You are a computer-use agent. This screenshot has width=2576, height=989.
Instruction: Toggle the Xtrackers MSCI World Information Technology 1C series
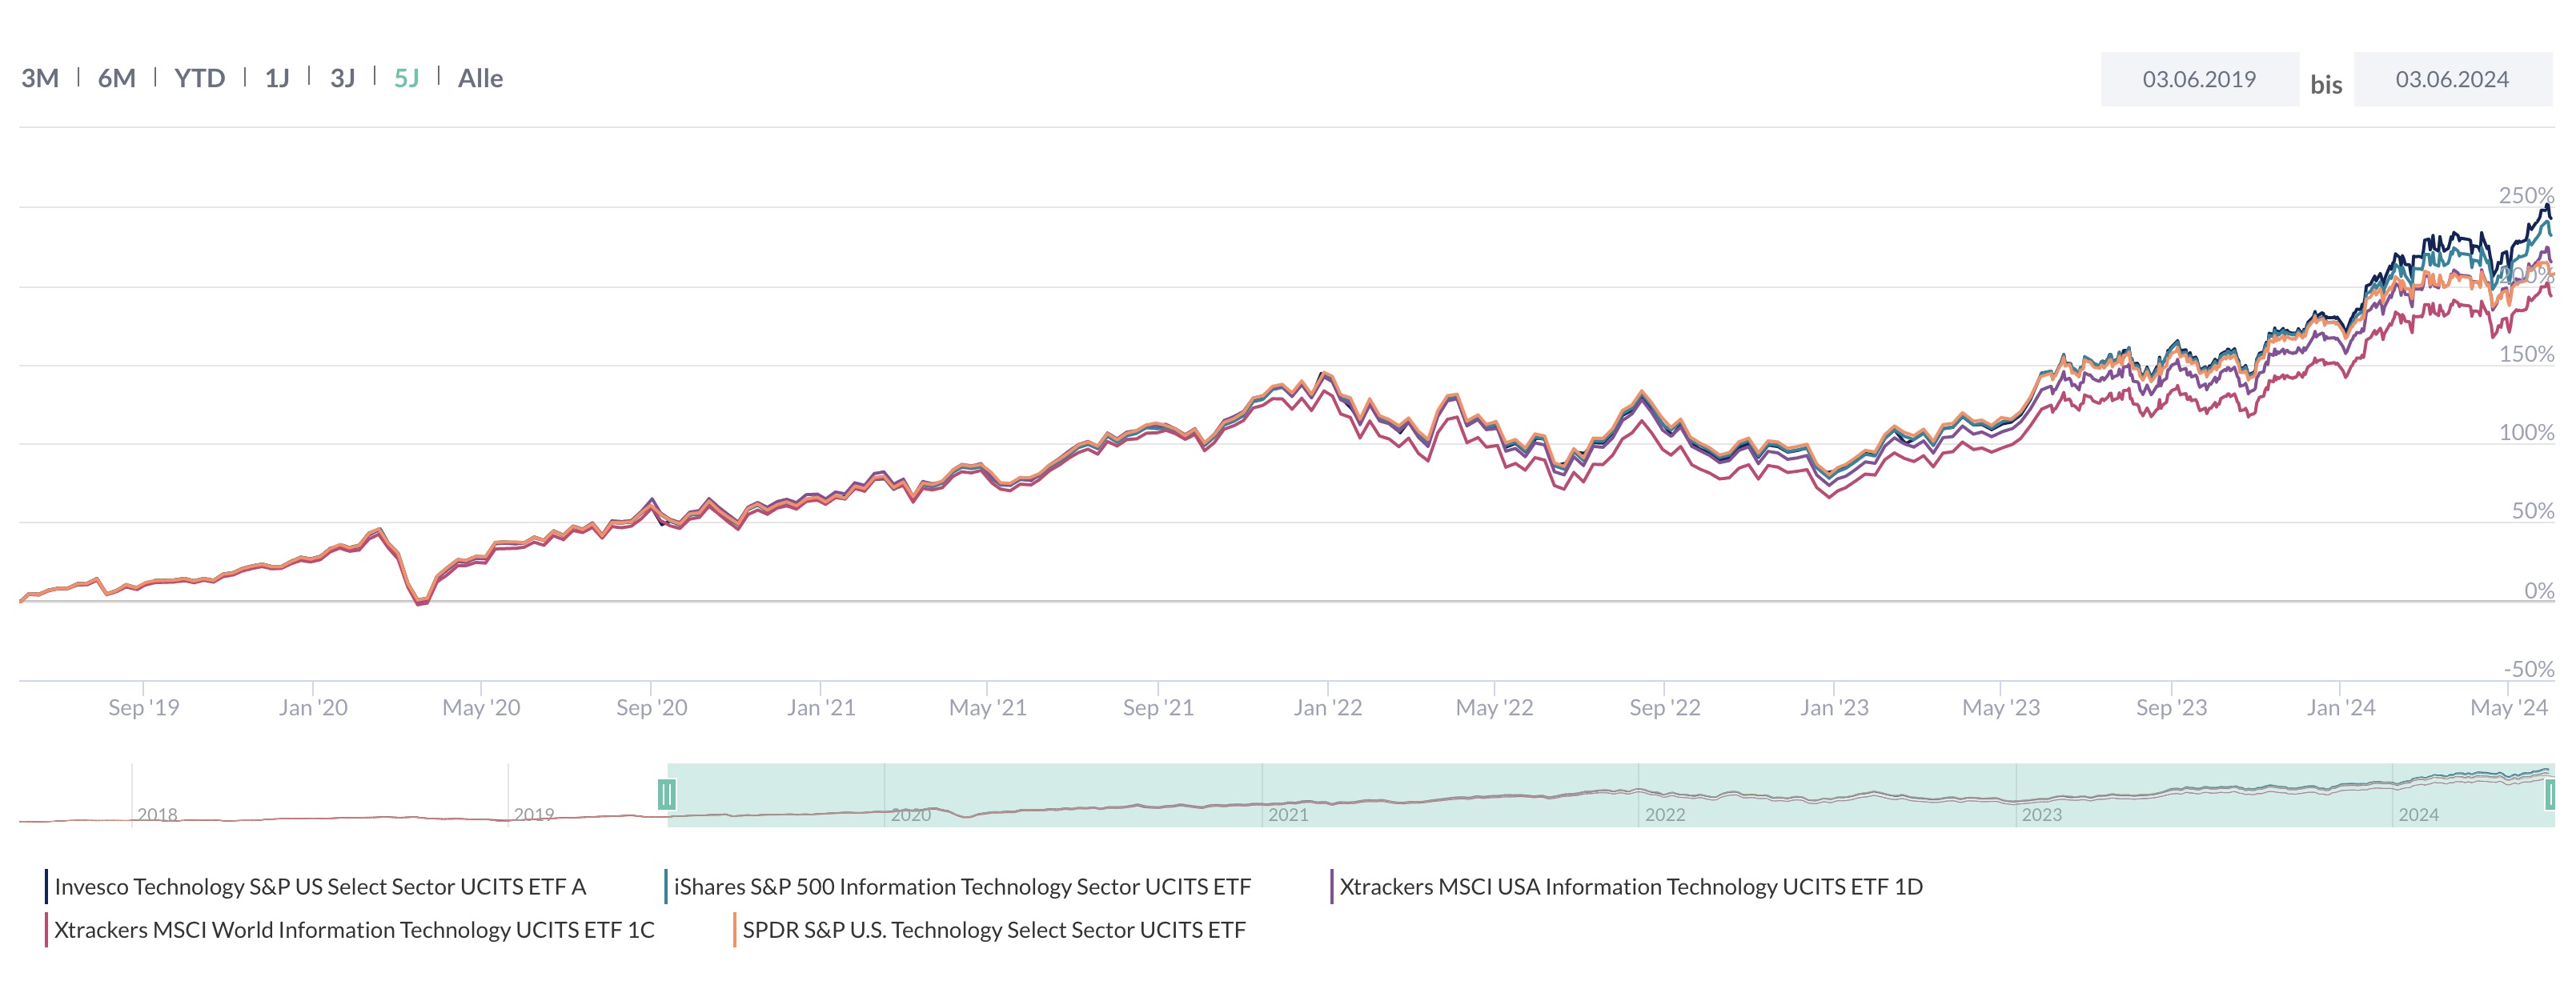[352, 929]
